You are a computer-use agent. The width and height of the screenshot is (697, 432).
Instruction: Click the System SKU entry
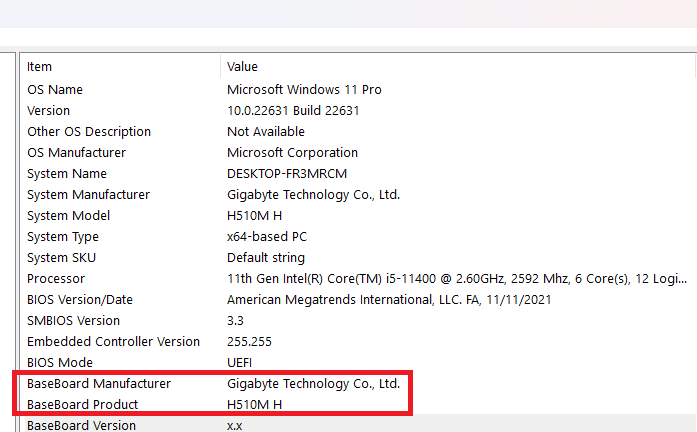[x=62, y=257]
